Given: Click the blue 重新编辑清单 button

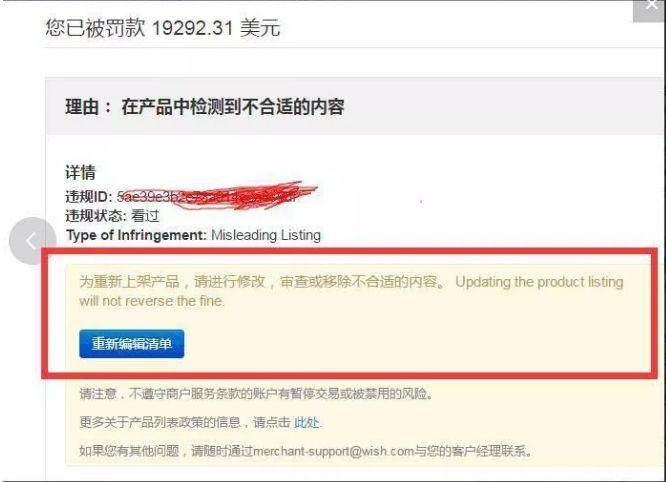Looking at the screenshot, I should click(132, 344).
